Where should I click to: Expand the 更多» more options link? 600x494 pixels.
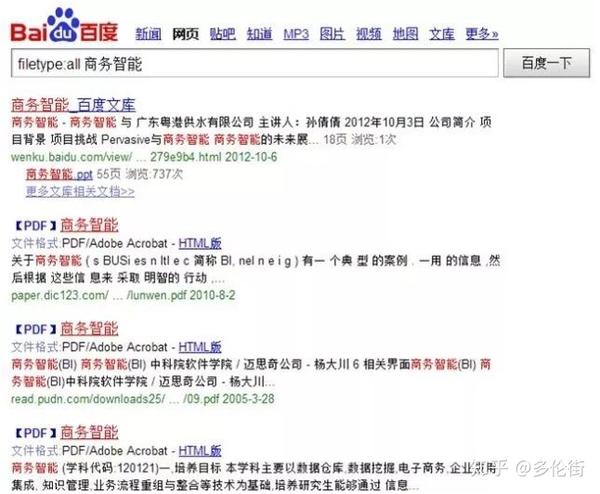tap(482, 34)
